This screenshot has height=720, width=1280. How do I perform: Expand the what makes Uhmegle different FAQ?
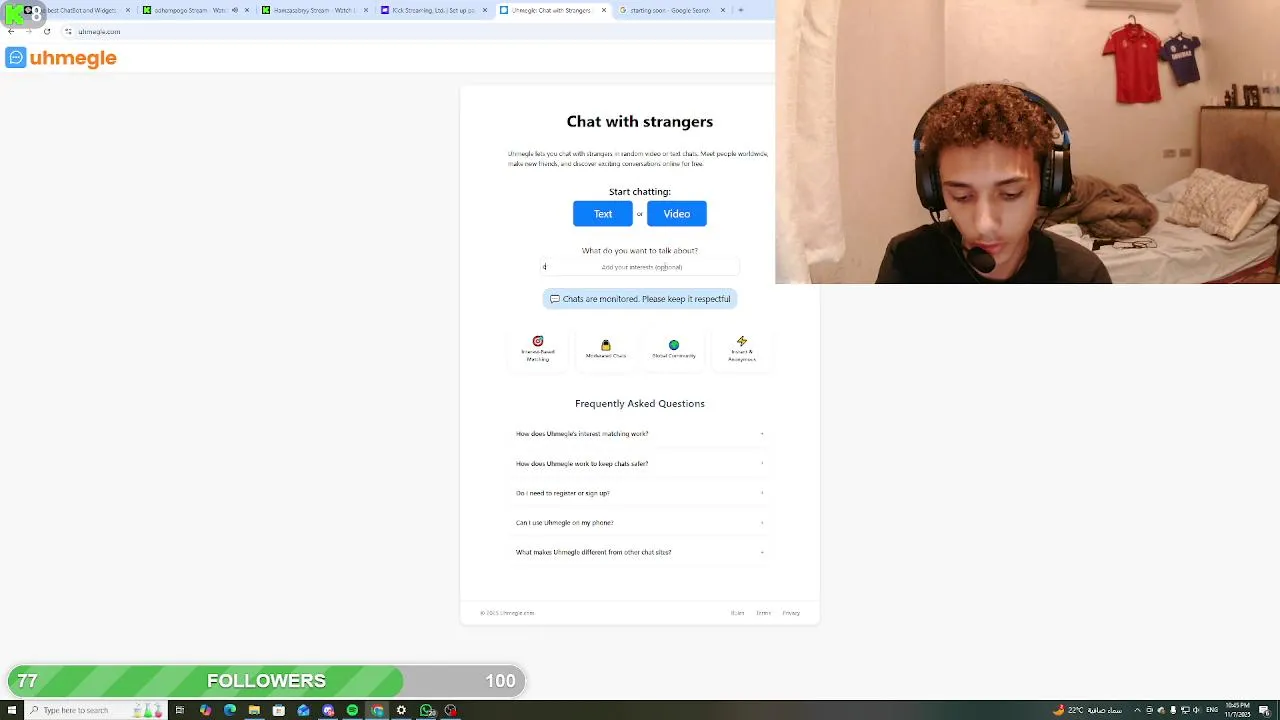[640, 552]
